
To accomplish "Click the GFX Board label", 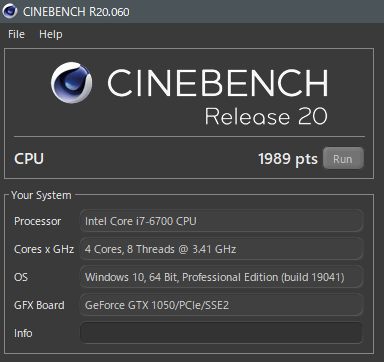I will pyautogui.click(x=39, y=305).
